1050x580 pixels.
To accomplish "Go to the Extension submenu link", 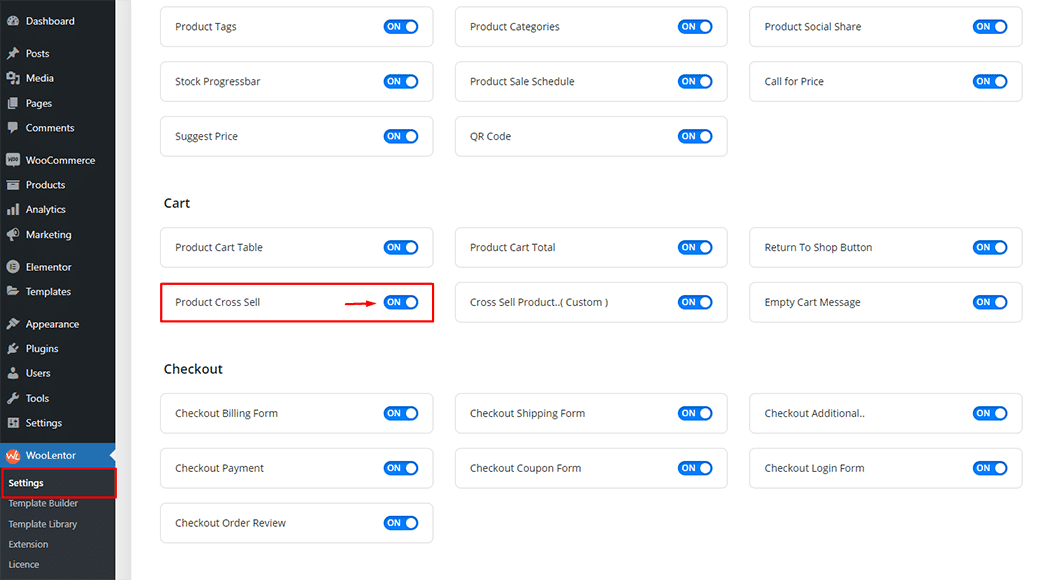I will 29,545.
